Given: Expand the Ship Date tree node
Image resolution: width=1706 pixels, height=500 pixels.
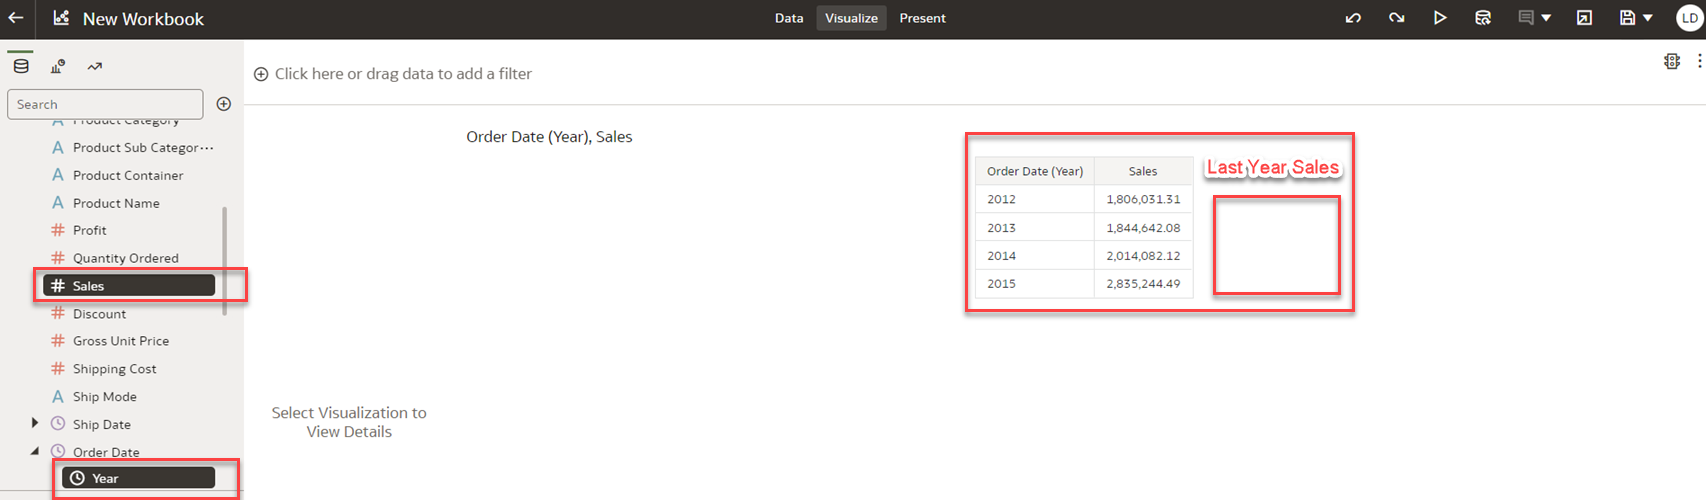Looking at the screenshot, I should click(35, 424).
